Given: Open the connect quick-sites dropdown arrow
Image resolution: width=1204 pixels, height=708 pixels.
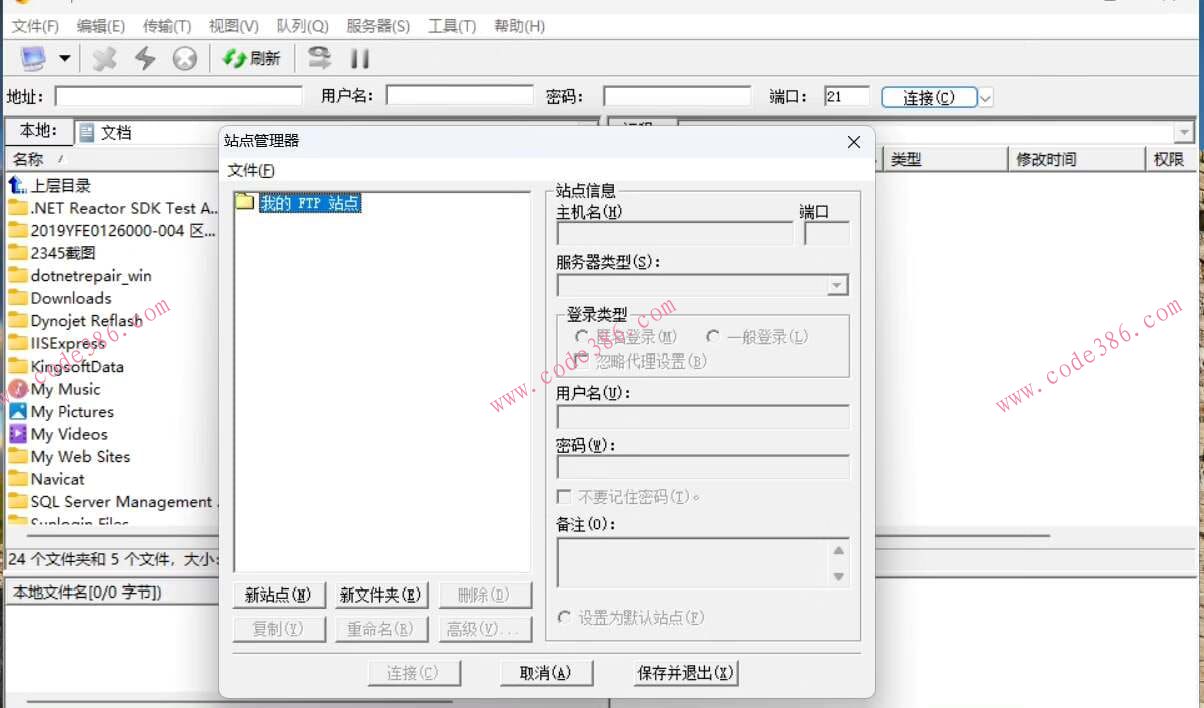Looking at the screenshot, I should pos(985,96).
